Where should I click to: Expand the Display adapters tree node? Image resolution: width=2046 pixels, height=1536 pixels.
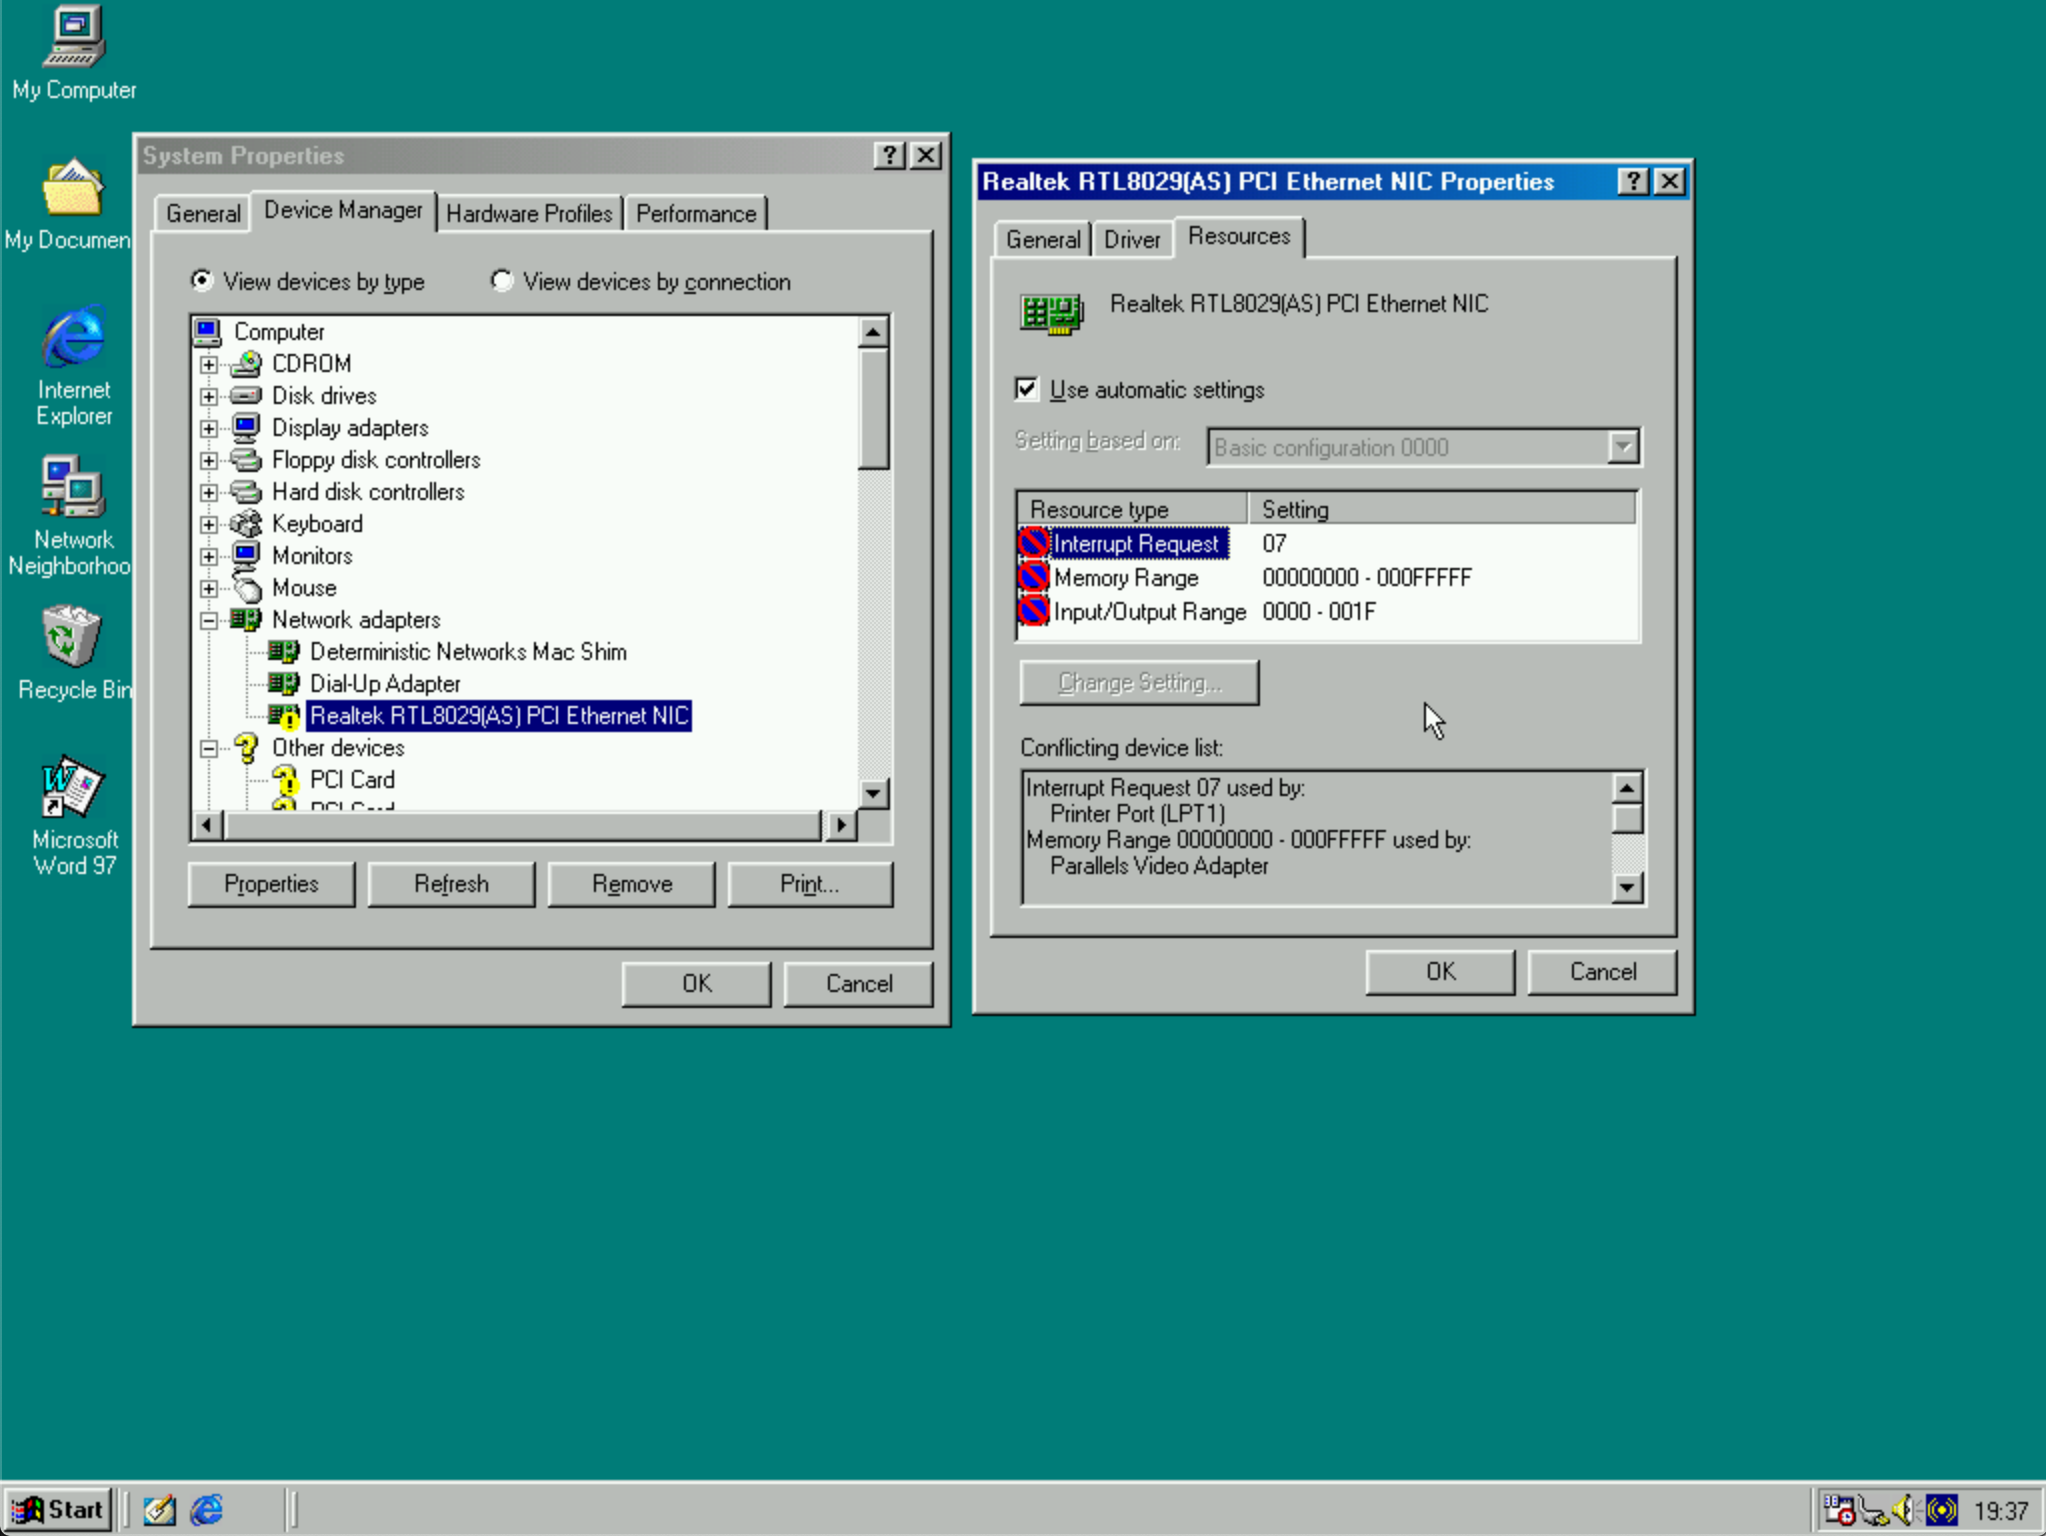tap(208, 428)
